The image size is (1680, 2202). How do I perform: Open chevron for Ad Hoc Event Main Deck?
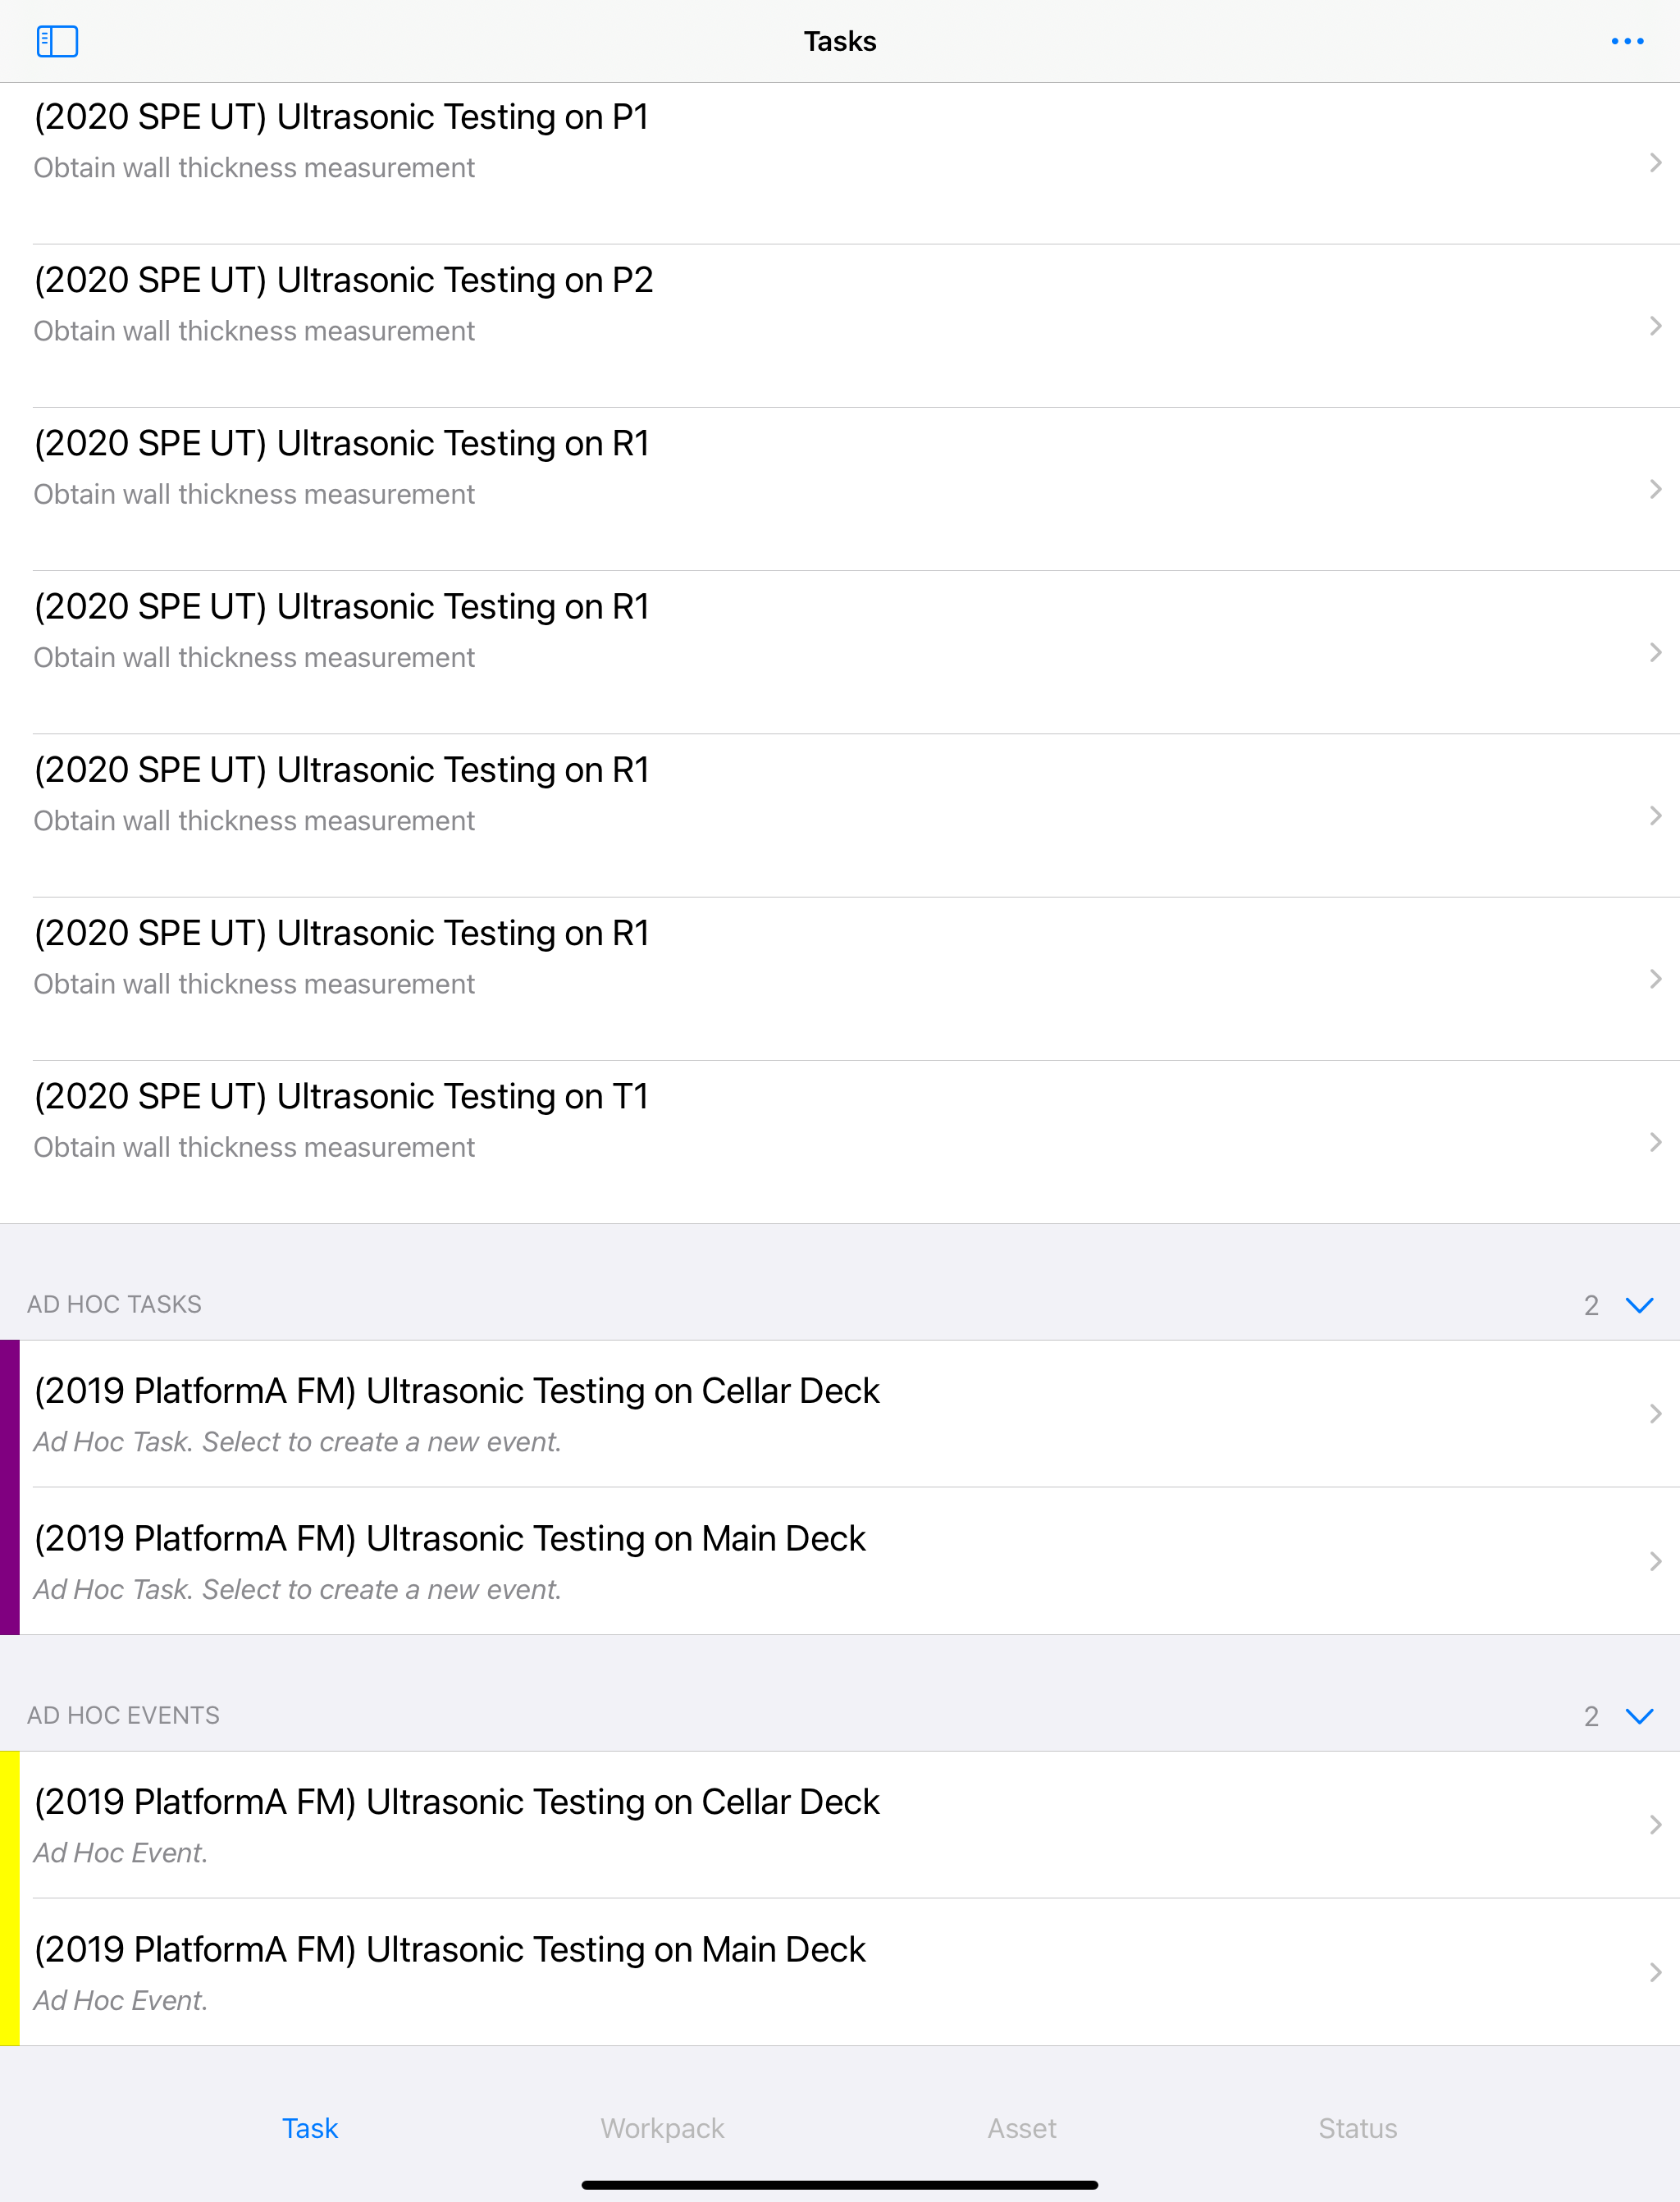(1655, 1972)
